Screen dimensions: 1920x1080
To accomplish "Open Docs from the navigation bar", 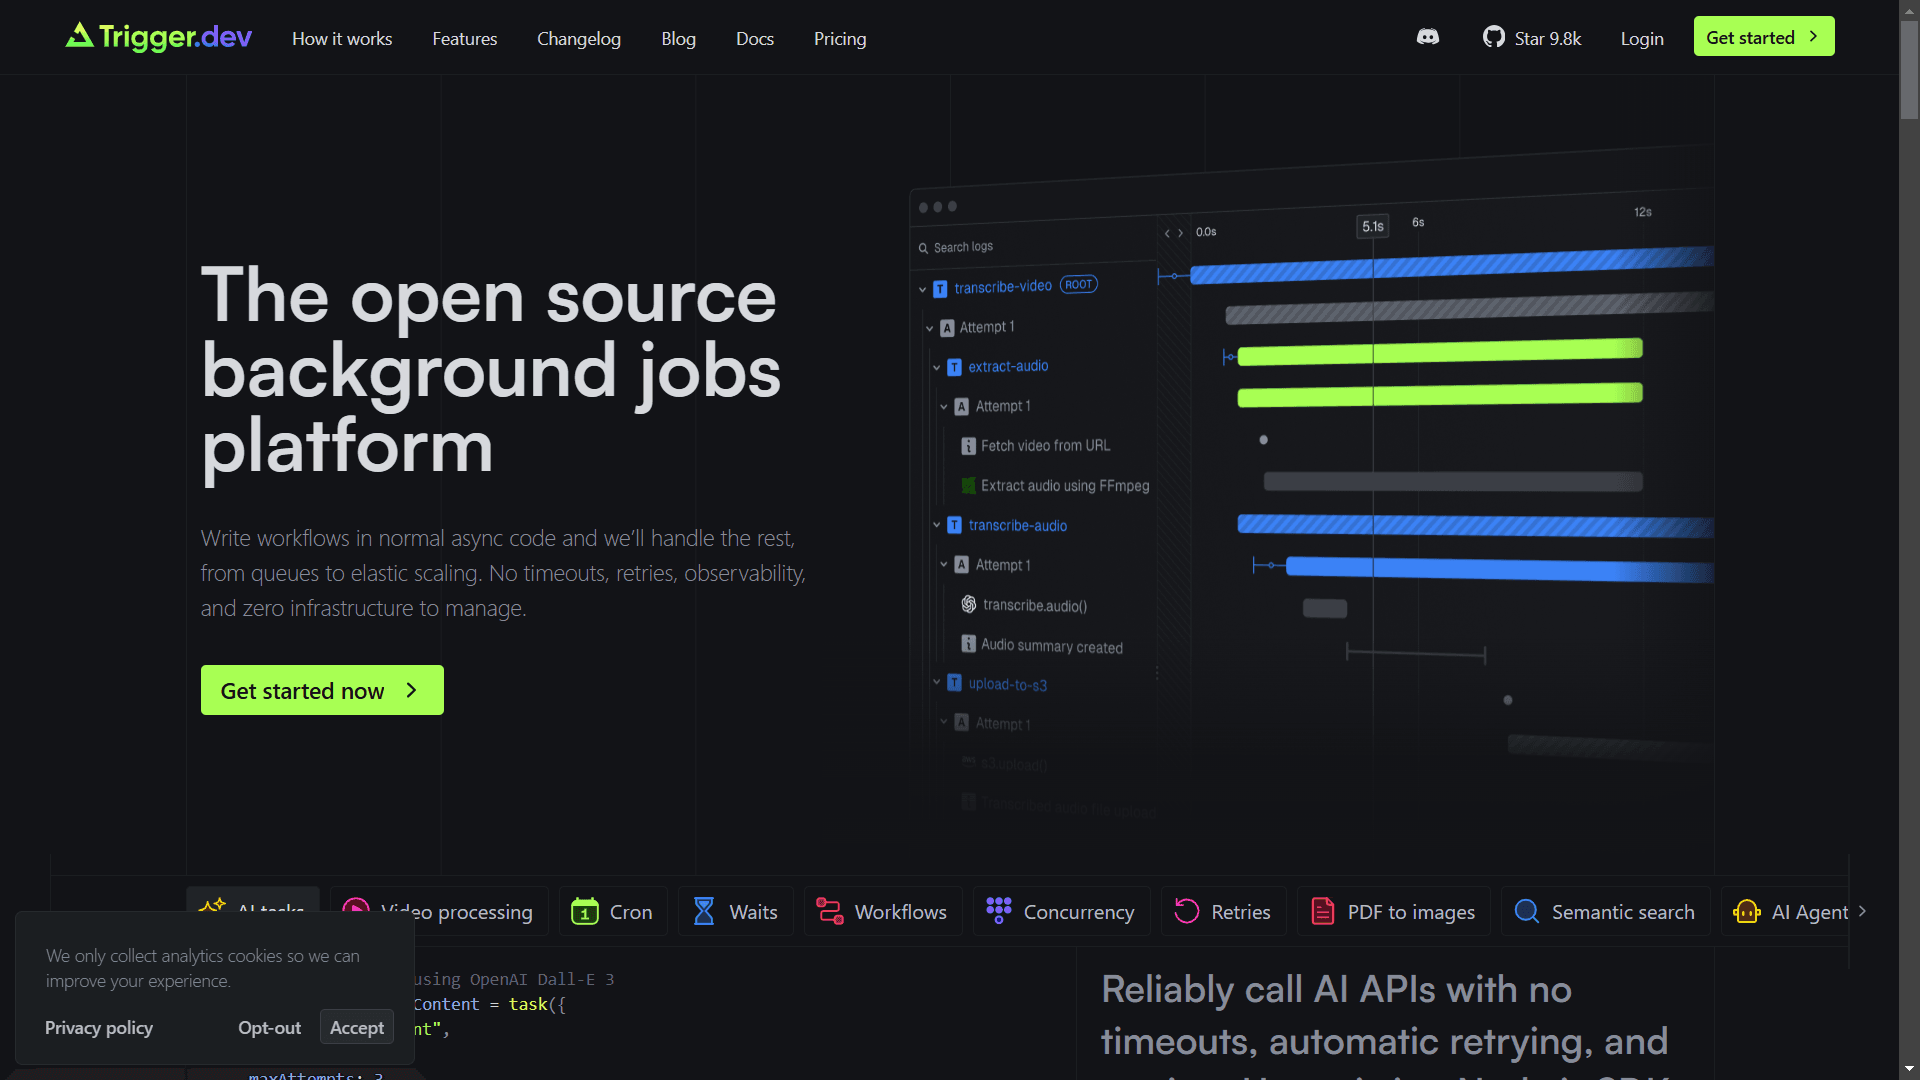I will tap(754, 38).
